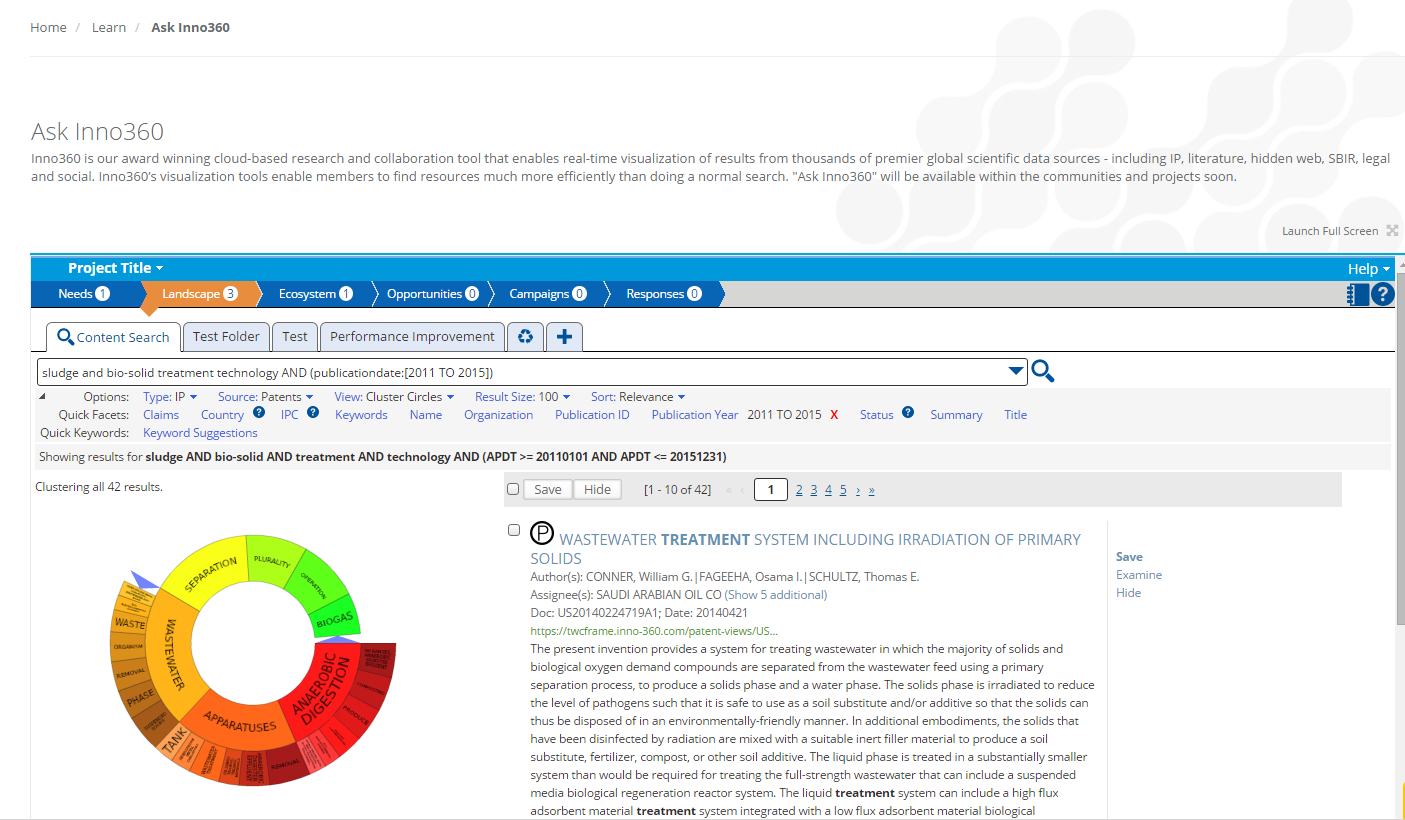Open the twcframe patent-views URL link

coord(654,631)
